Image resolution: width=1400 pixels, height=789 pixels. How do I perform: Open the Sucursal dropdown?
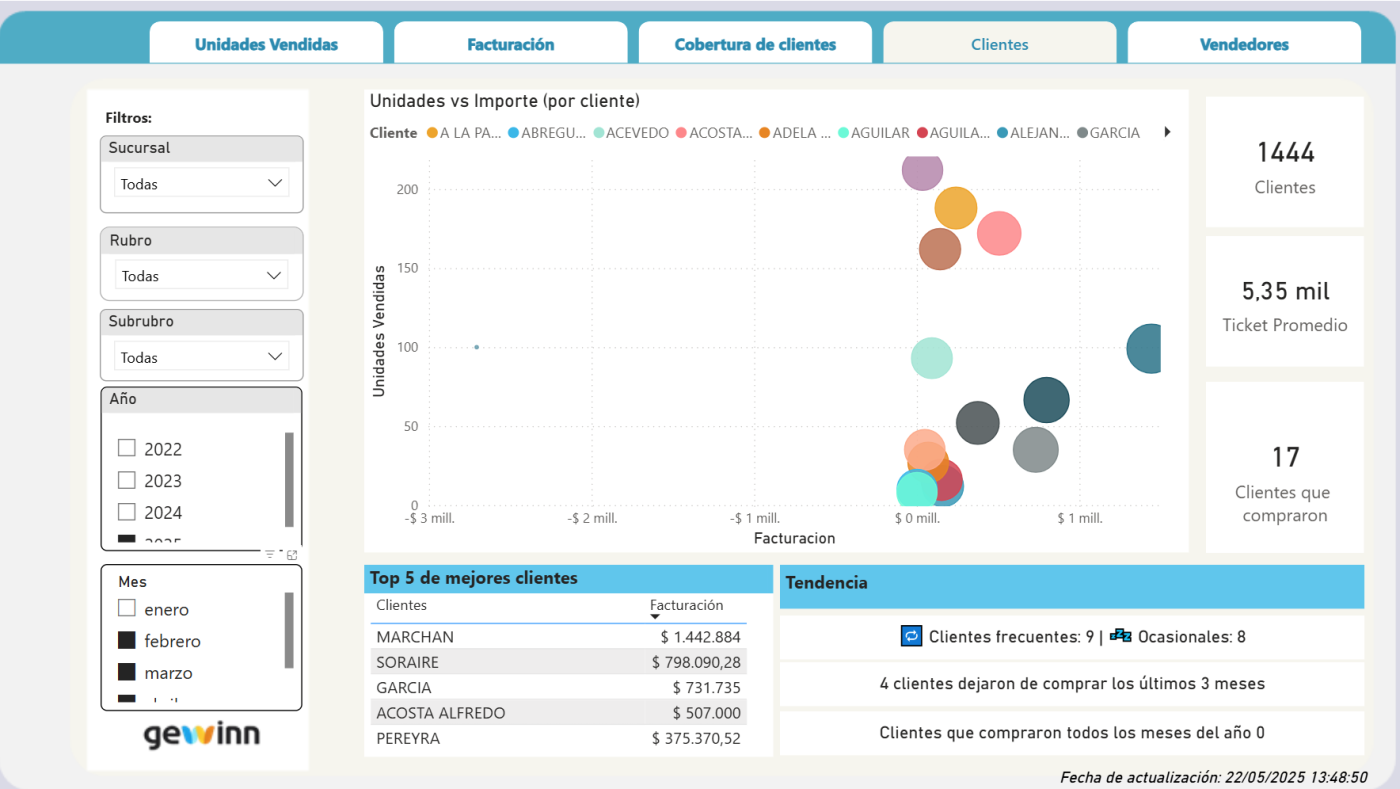202,184
